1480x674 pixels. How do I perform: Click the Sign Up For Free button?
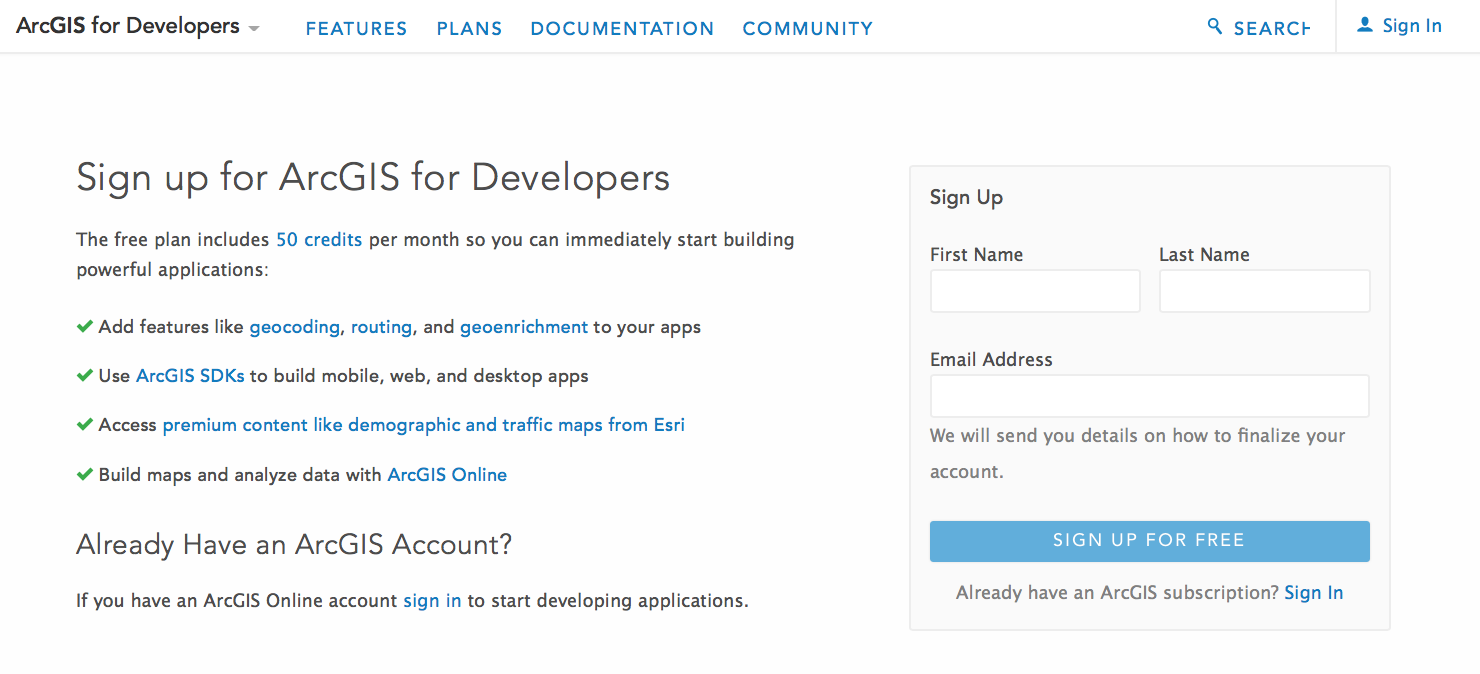pos(1150,541)
